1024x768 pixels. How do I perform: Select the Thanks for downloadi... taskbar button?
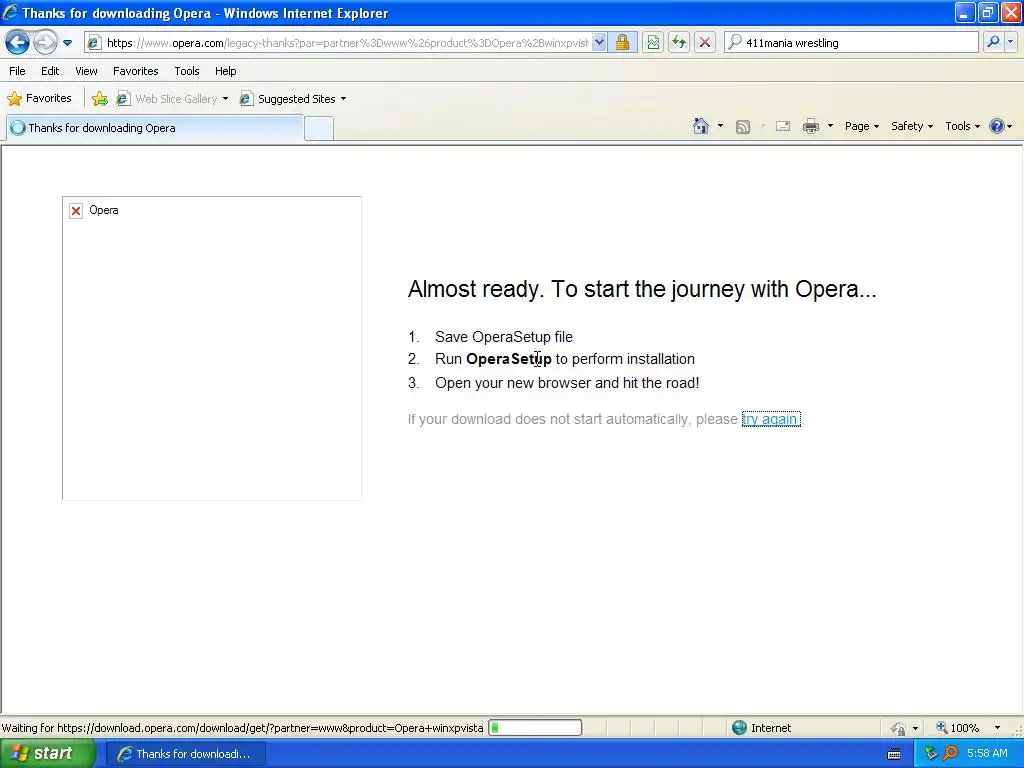pyautogui.click(x=185, y=754)
